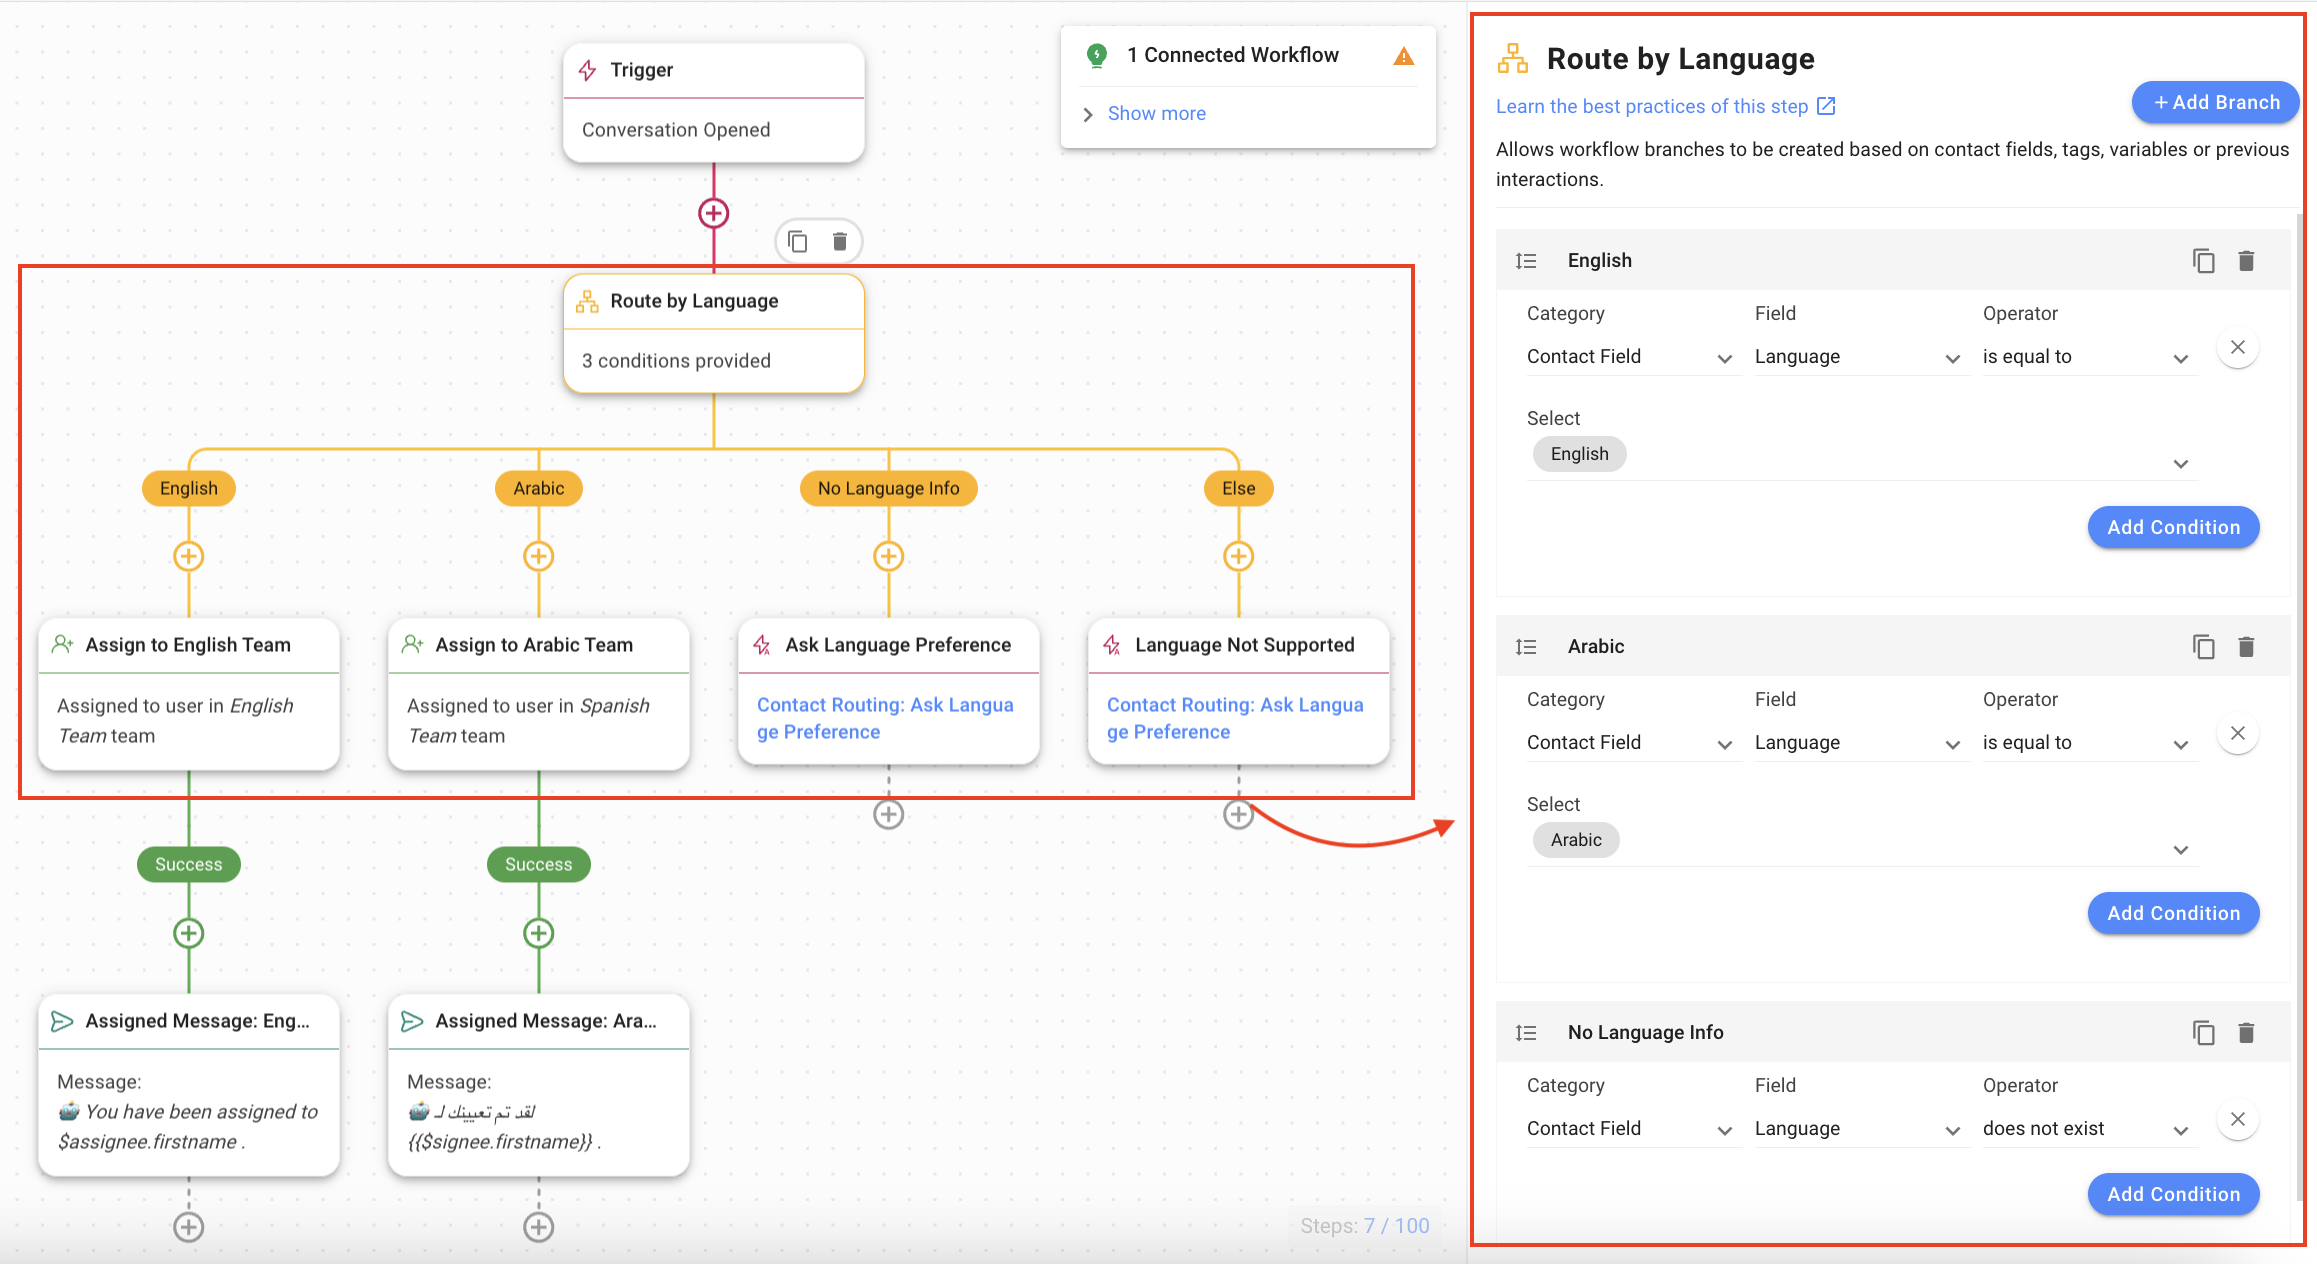Open the English branch Category dropdown
2317x1264 pixels.
coord(1630,357)
